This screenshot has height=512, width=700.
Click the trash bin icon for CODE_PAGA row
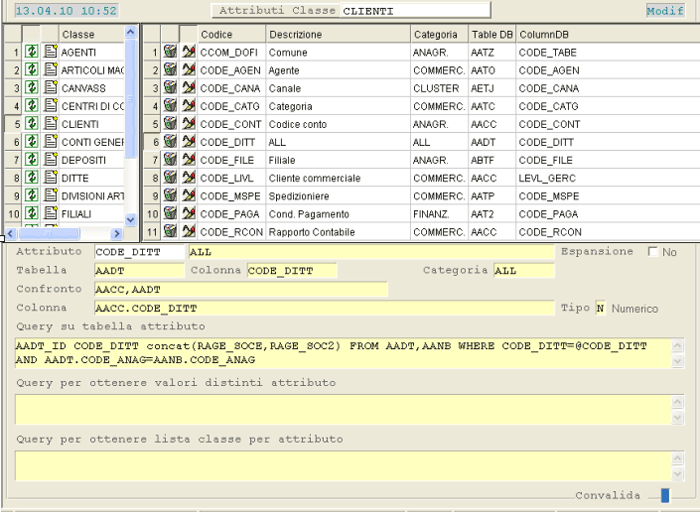tap(170, 214)
